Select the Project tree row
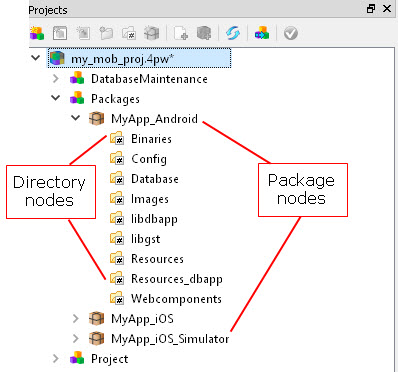 tap(110, 359)
